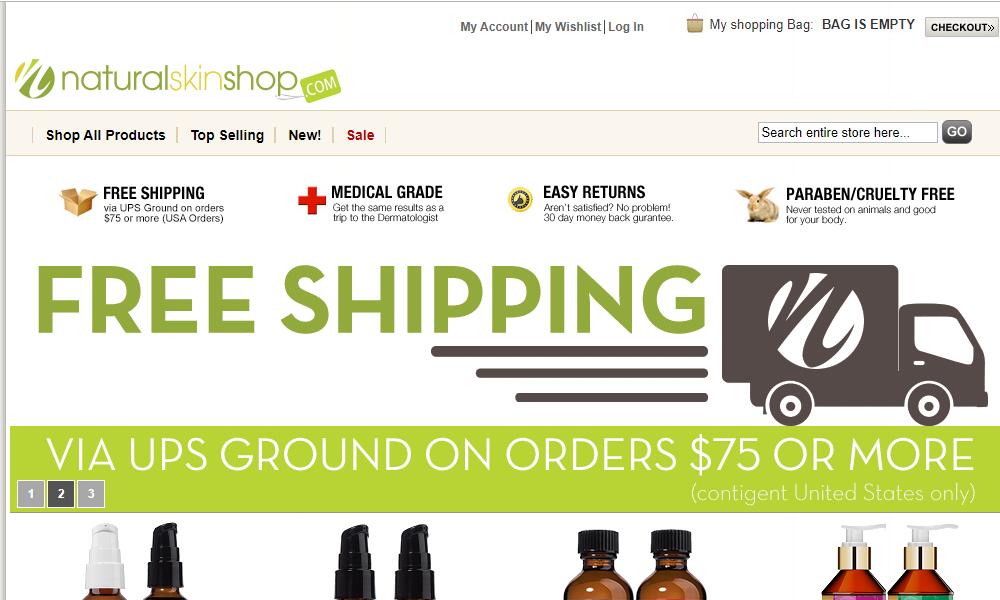The width and height of the screenshot is (1000, 600).
Task: Open the My Account link
Action: 494,27
